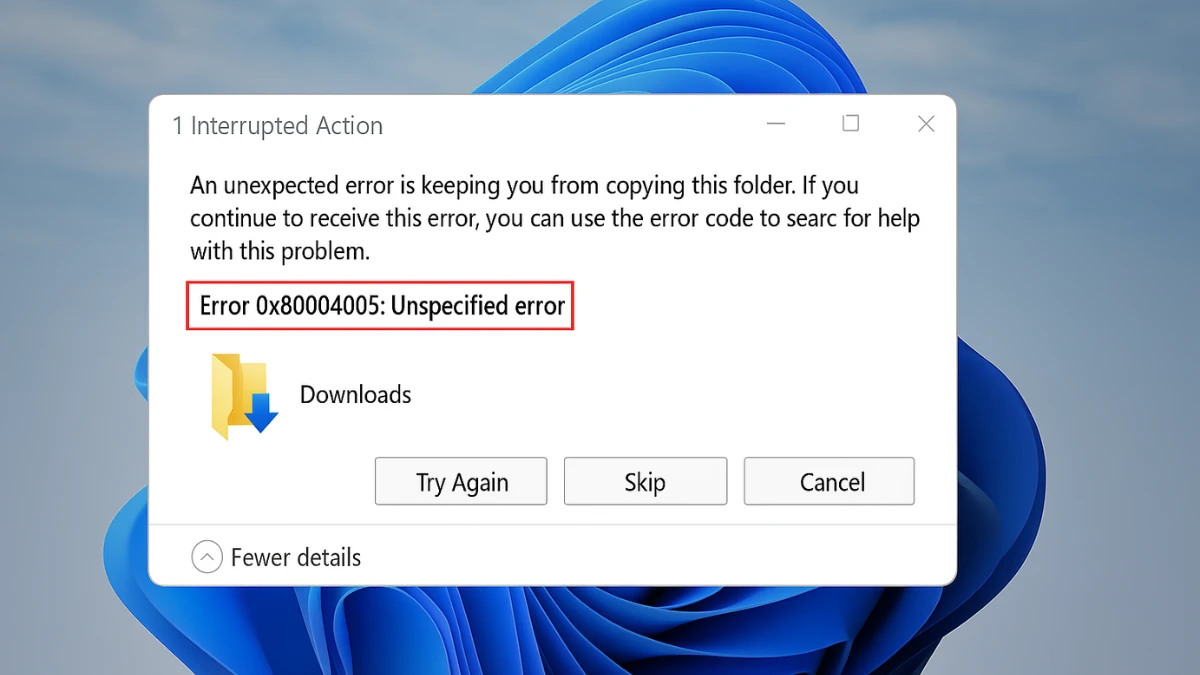Click the 1 Interrupted Action title text
This screenshot has height=675, width=1200.
point(278,126)
